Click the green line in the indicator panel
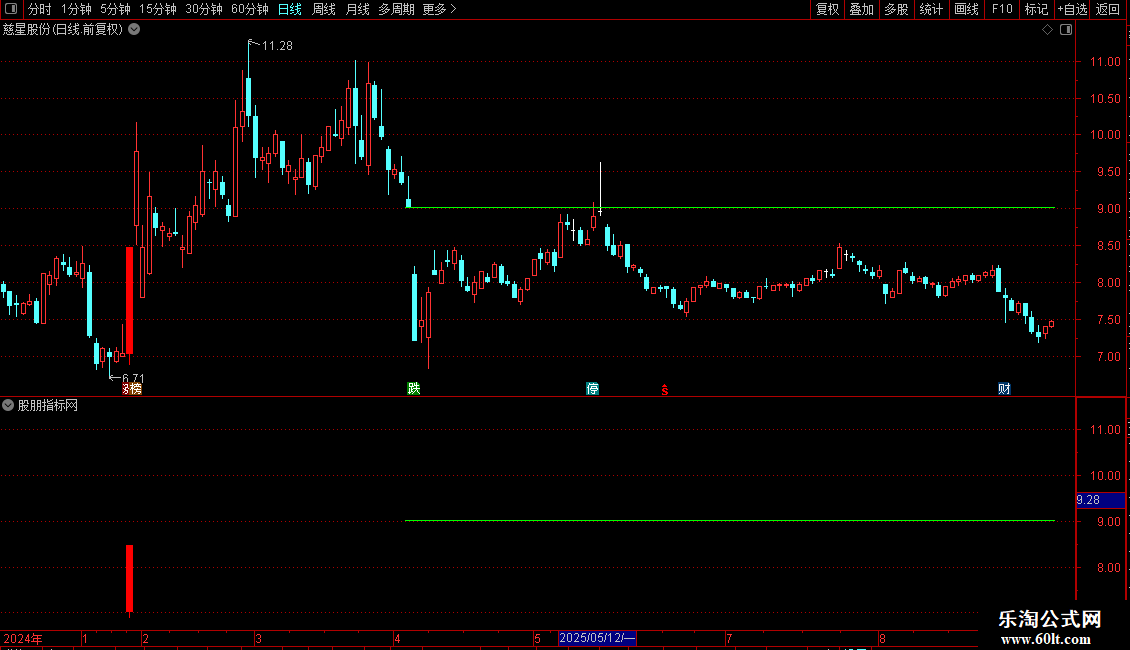Screen dimensions: 1130x650 click(x=730, y=520)
